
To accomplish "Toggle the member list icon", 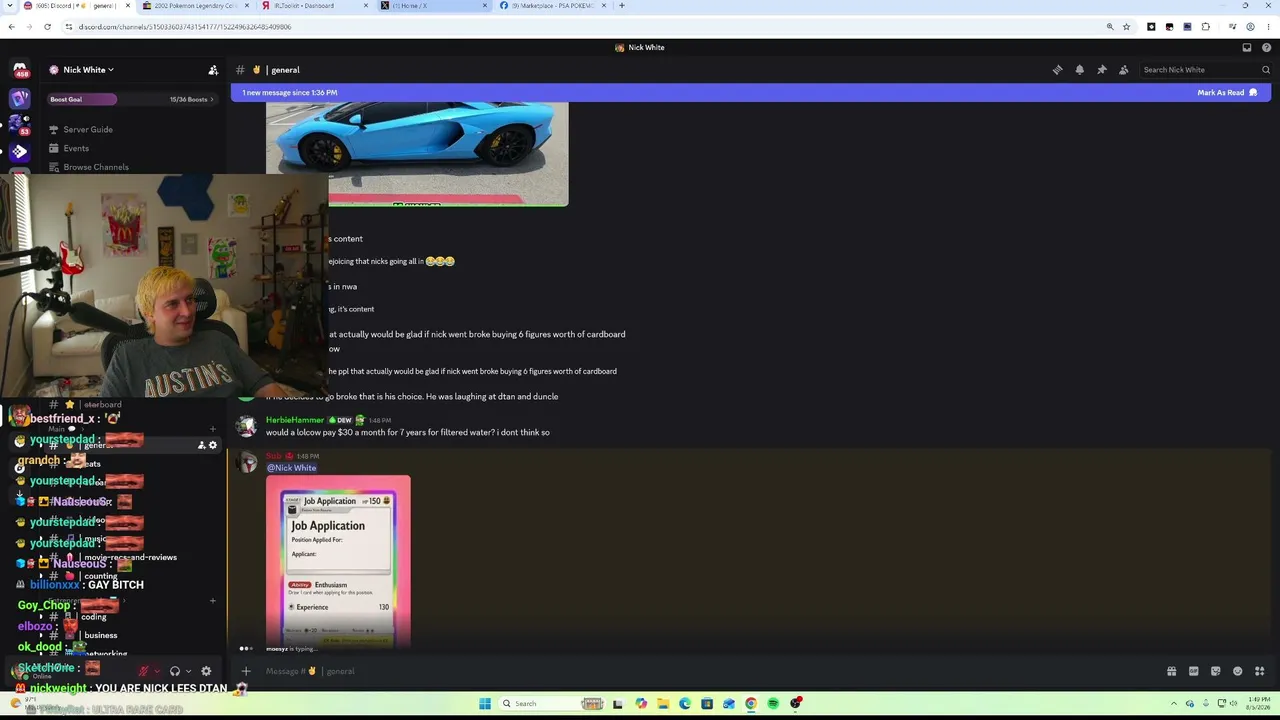I will click(1123, 70).
